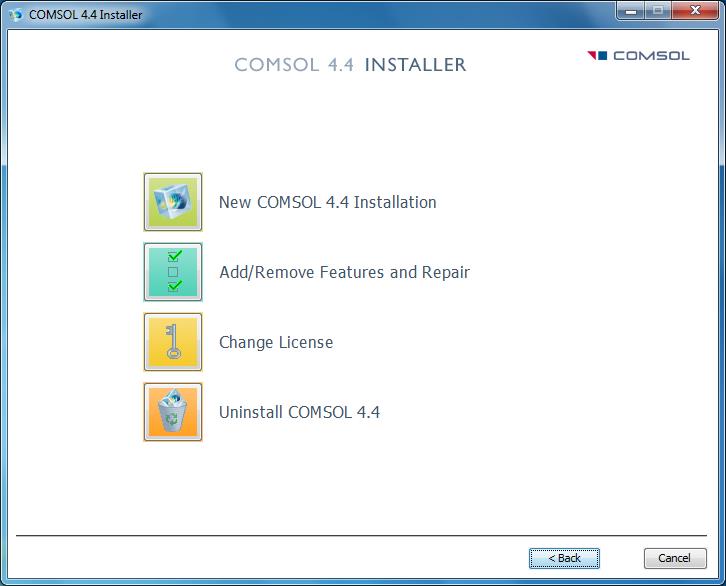Viewport: 726px width, 586px height.
Task: Click the COMSOL installer icon in title bar
Action: 15,14
